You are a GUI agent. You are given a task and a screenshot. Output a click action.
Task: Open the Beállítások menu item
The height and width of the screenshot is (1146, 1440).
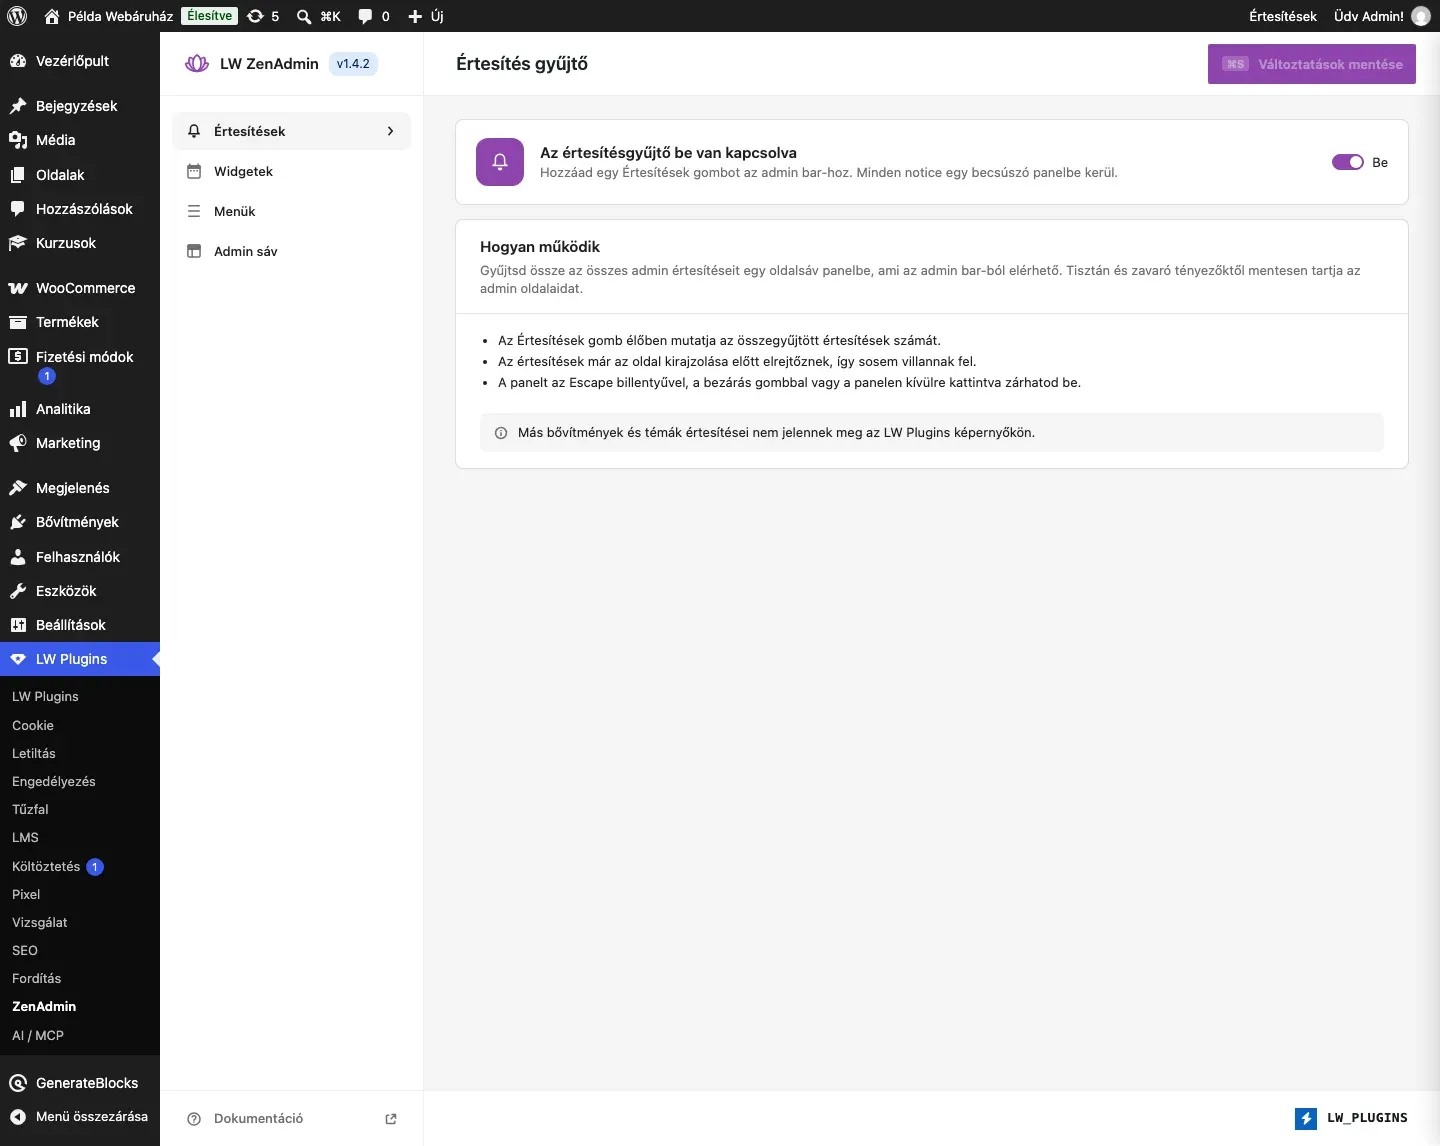(x=80, y=625)
